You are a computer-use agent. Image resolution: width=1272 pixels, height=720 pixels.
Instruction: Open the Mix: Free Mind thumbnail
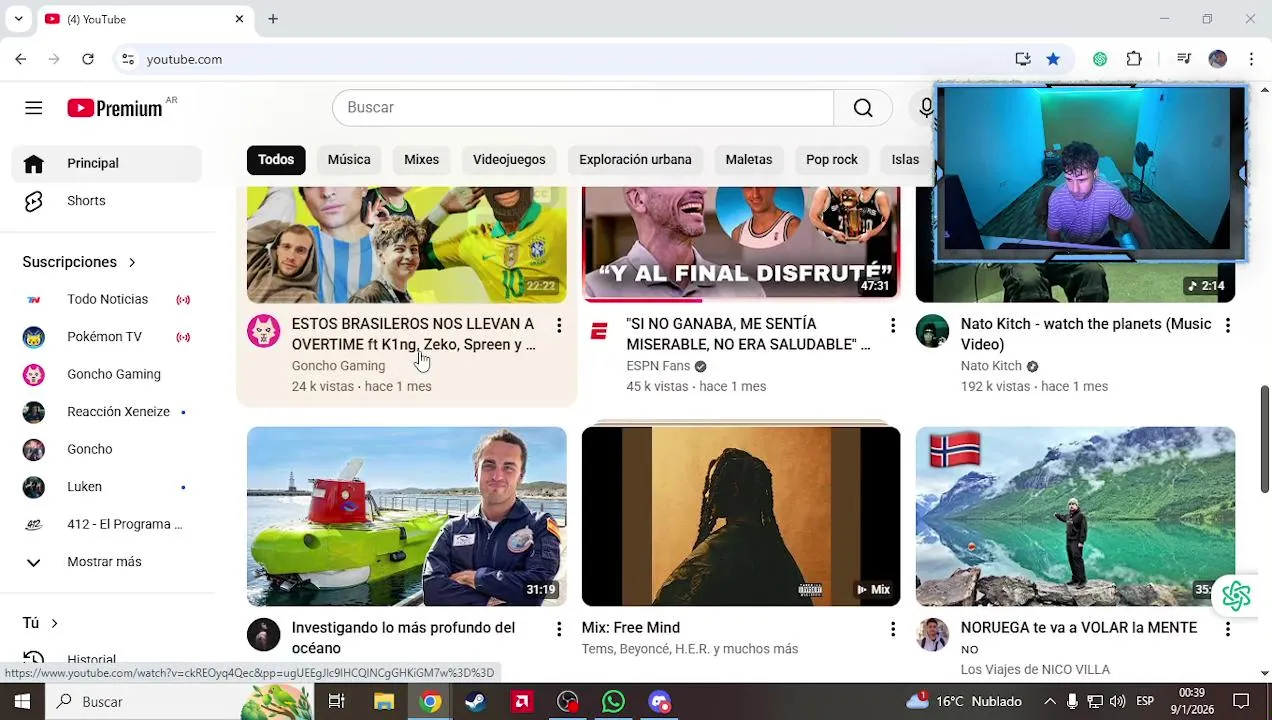click(x=741, y=517)
